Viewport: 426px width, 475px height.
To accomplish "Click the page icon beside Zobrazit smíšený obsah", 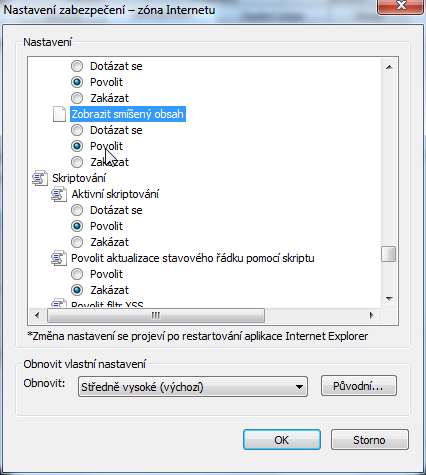I will tap(59, 114).
